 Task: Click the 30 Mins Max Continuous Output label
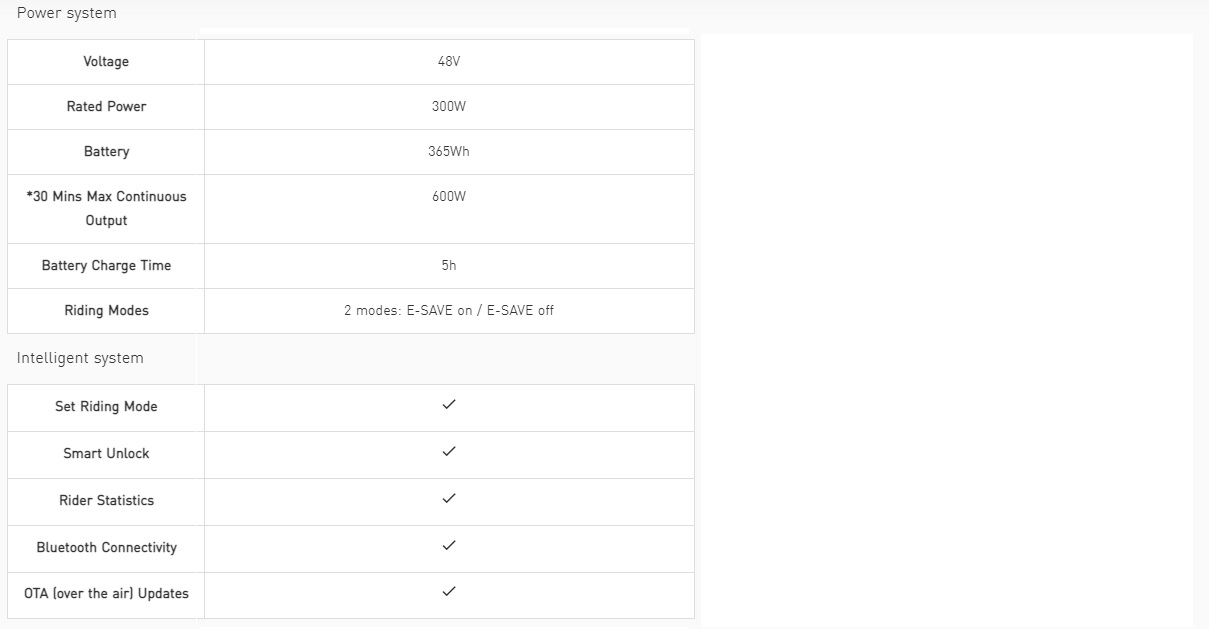(106, 208)
